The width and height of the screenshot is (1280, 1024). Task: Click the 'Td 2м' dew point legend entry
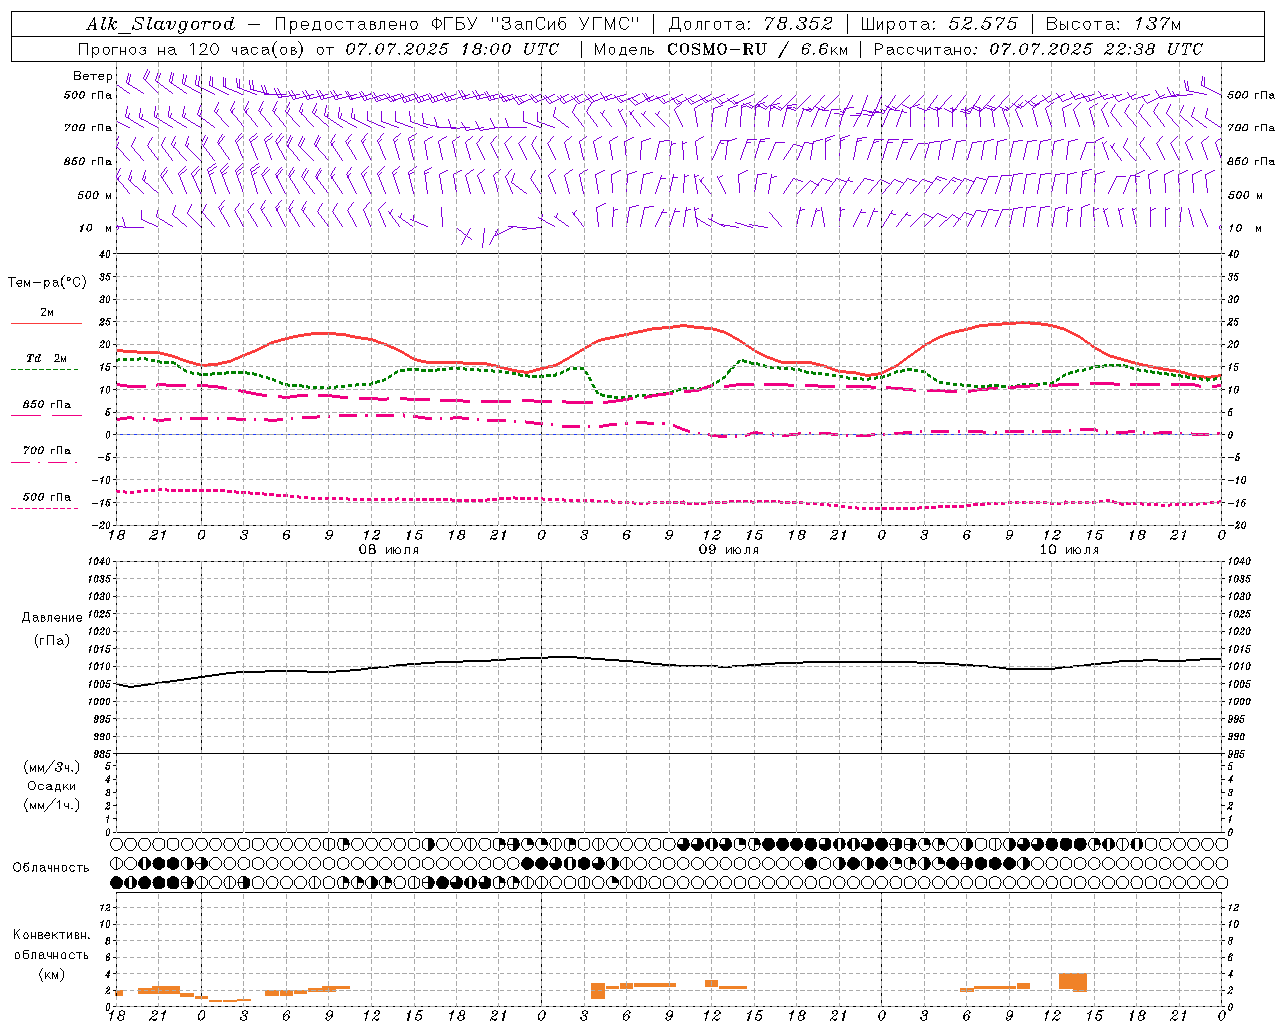(x=47, y=358)
